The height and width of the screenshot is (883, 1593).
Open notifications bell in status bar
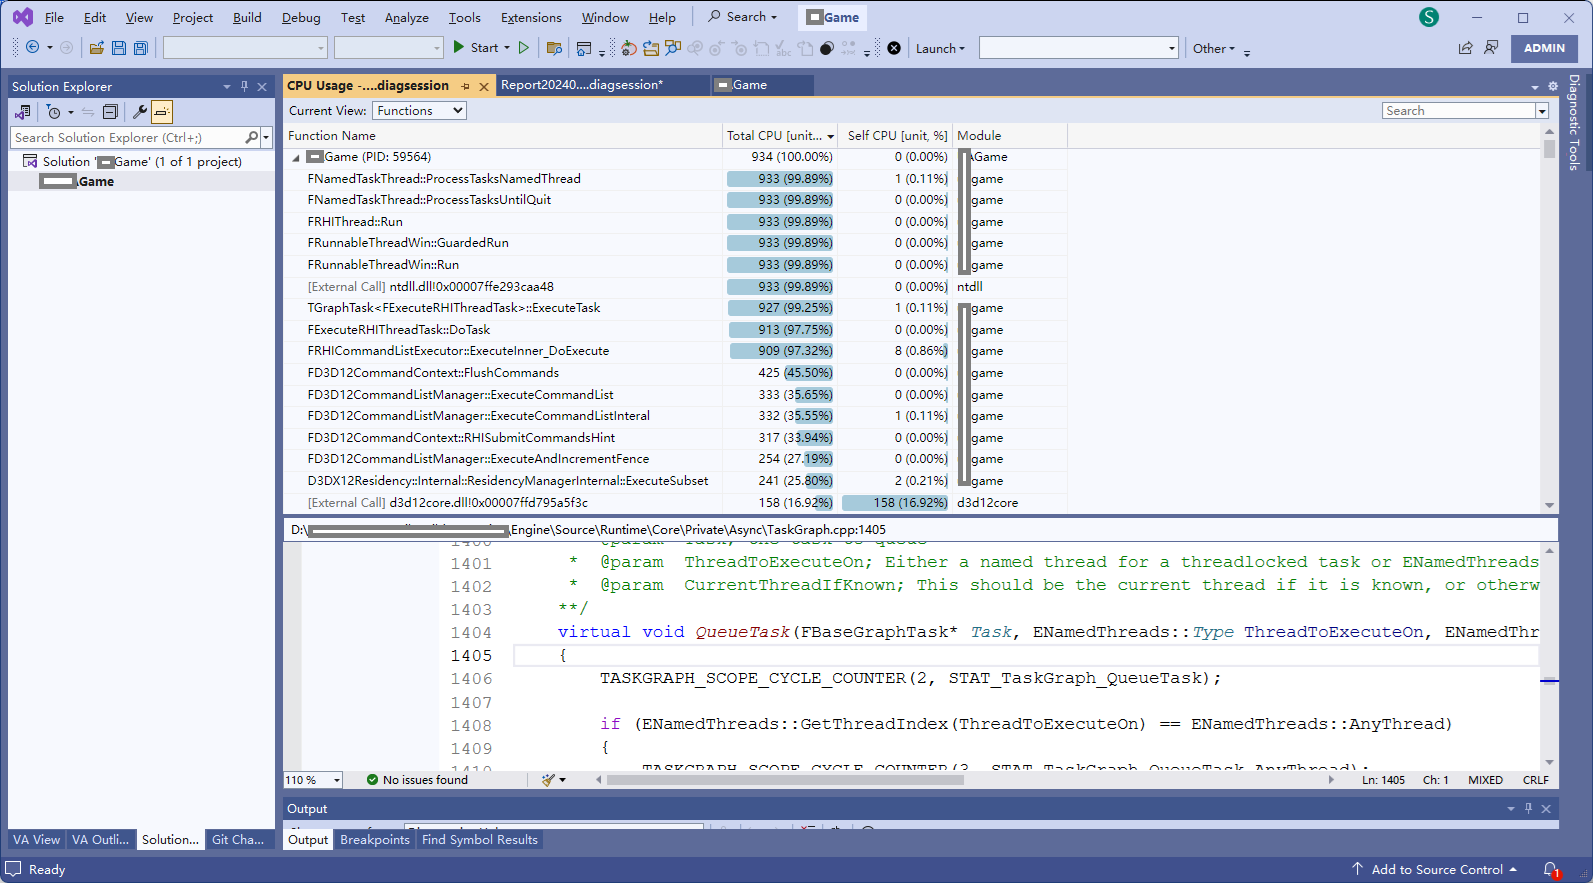tap(1550, 869)
